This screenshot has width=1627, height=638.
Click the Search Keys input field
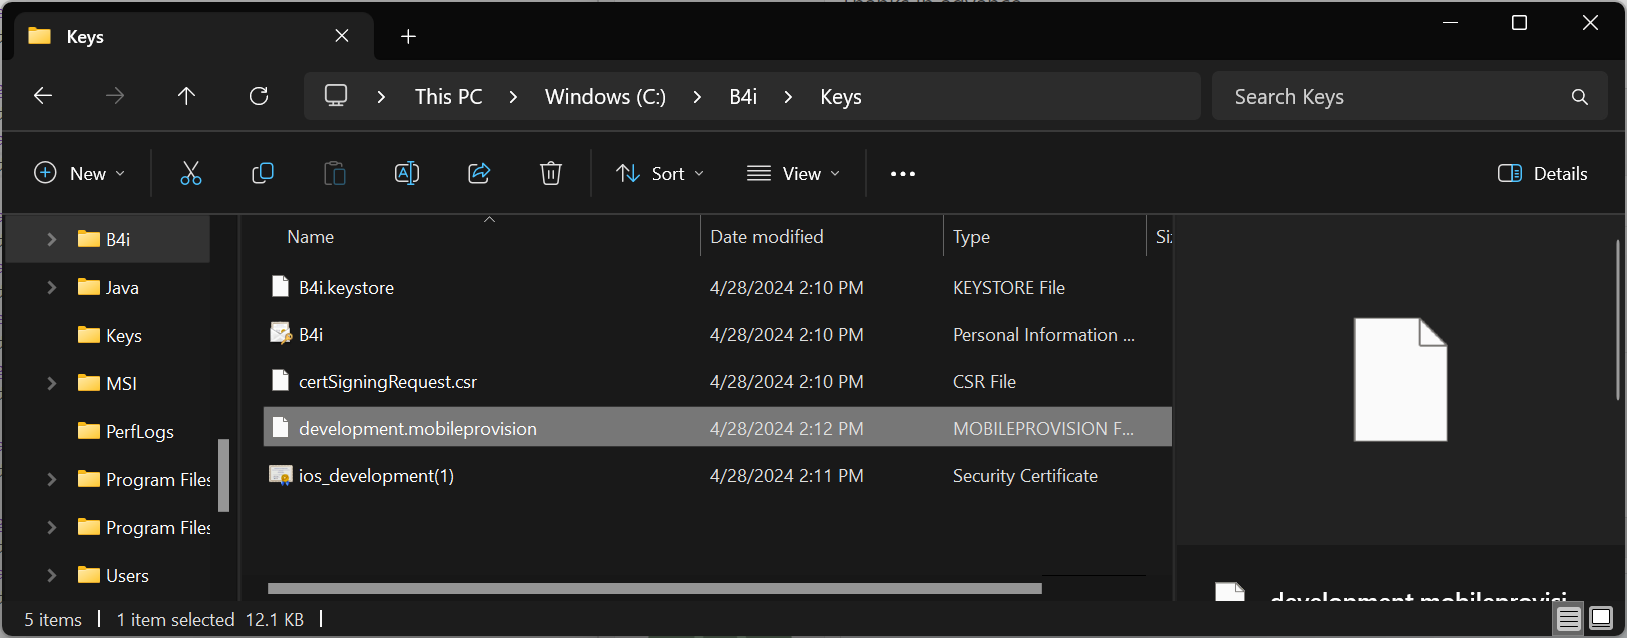click(1395, 97)
